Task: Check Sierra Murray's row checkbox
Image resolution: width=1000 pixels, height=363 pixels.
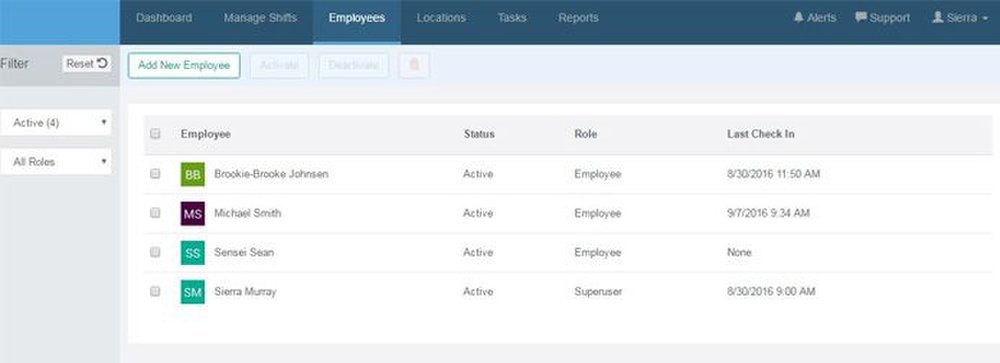Action: pos(155,292)
